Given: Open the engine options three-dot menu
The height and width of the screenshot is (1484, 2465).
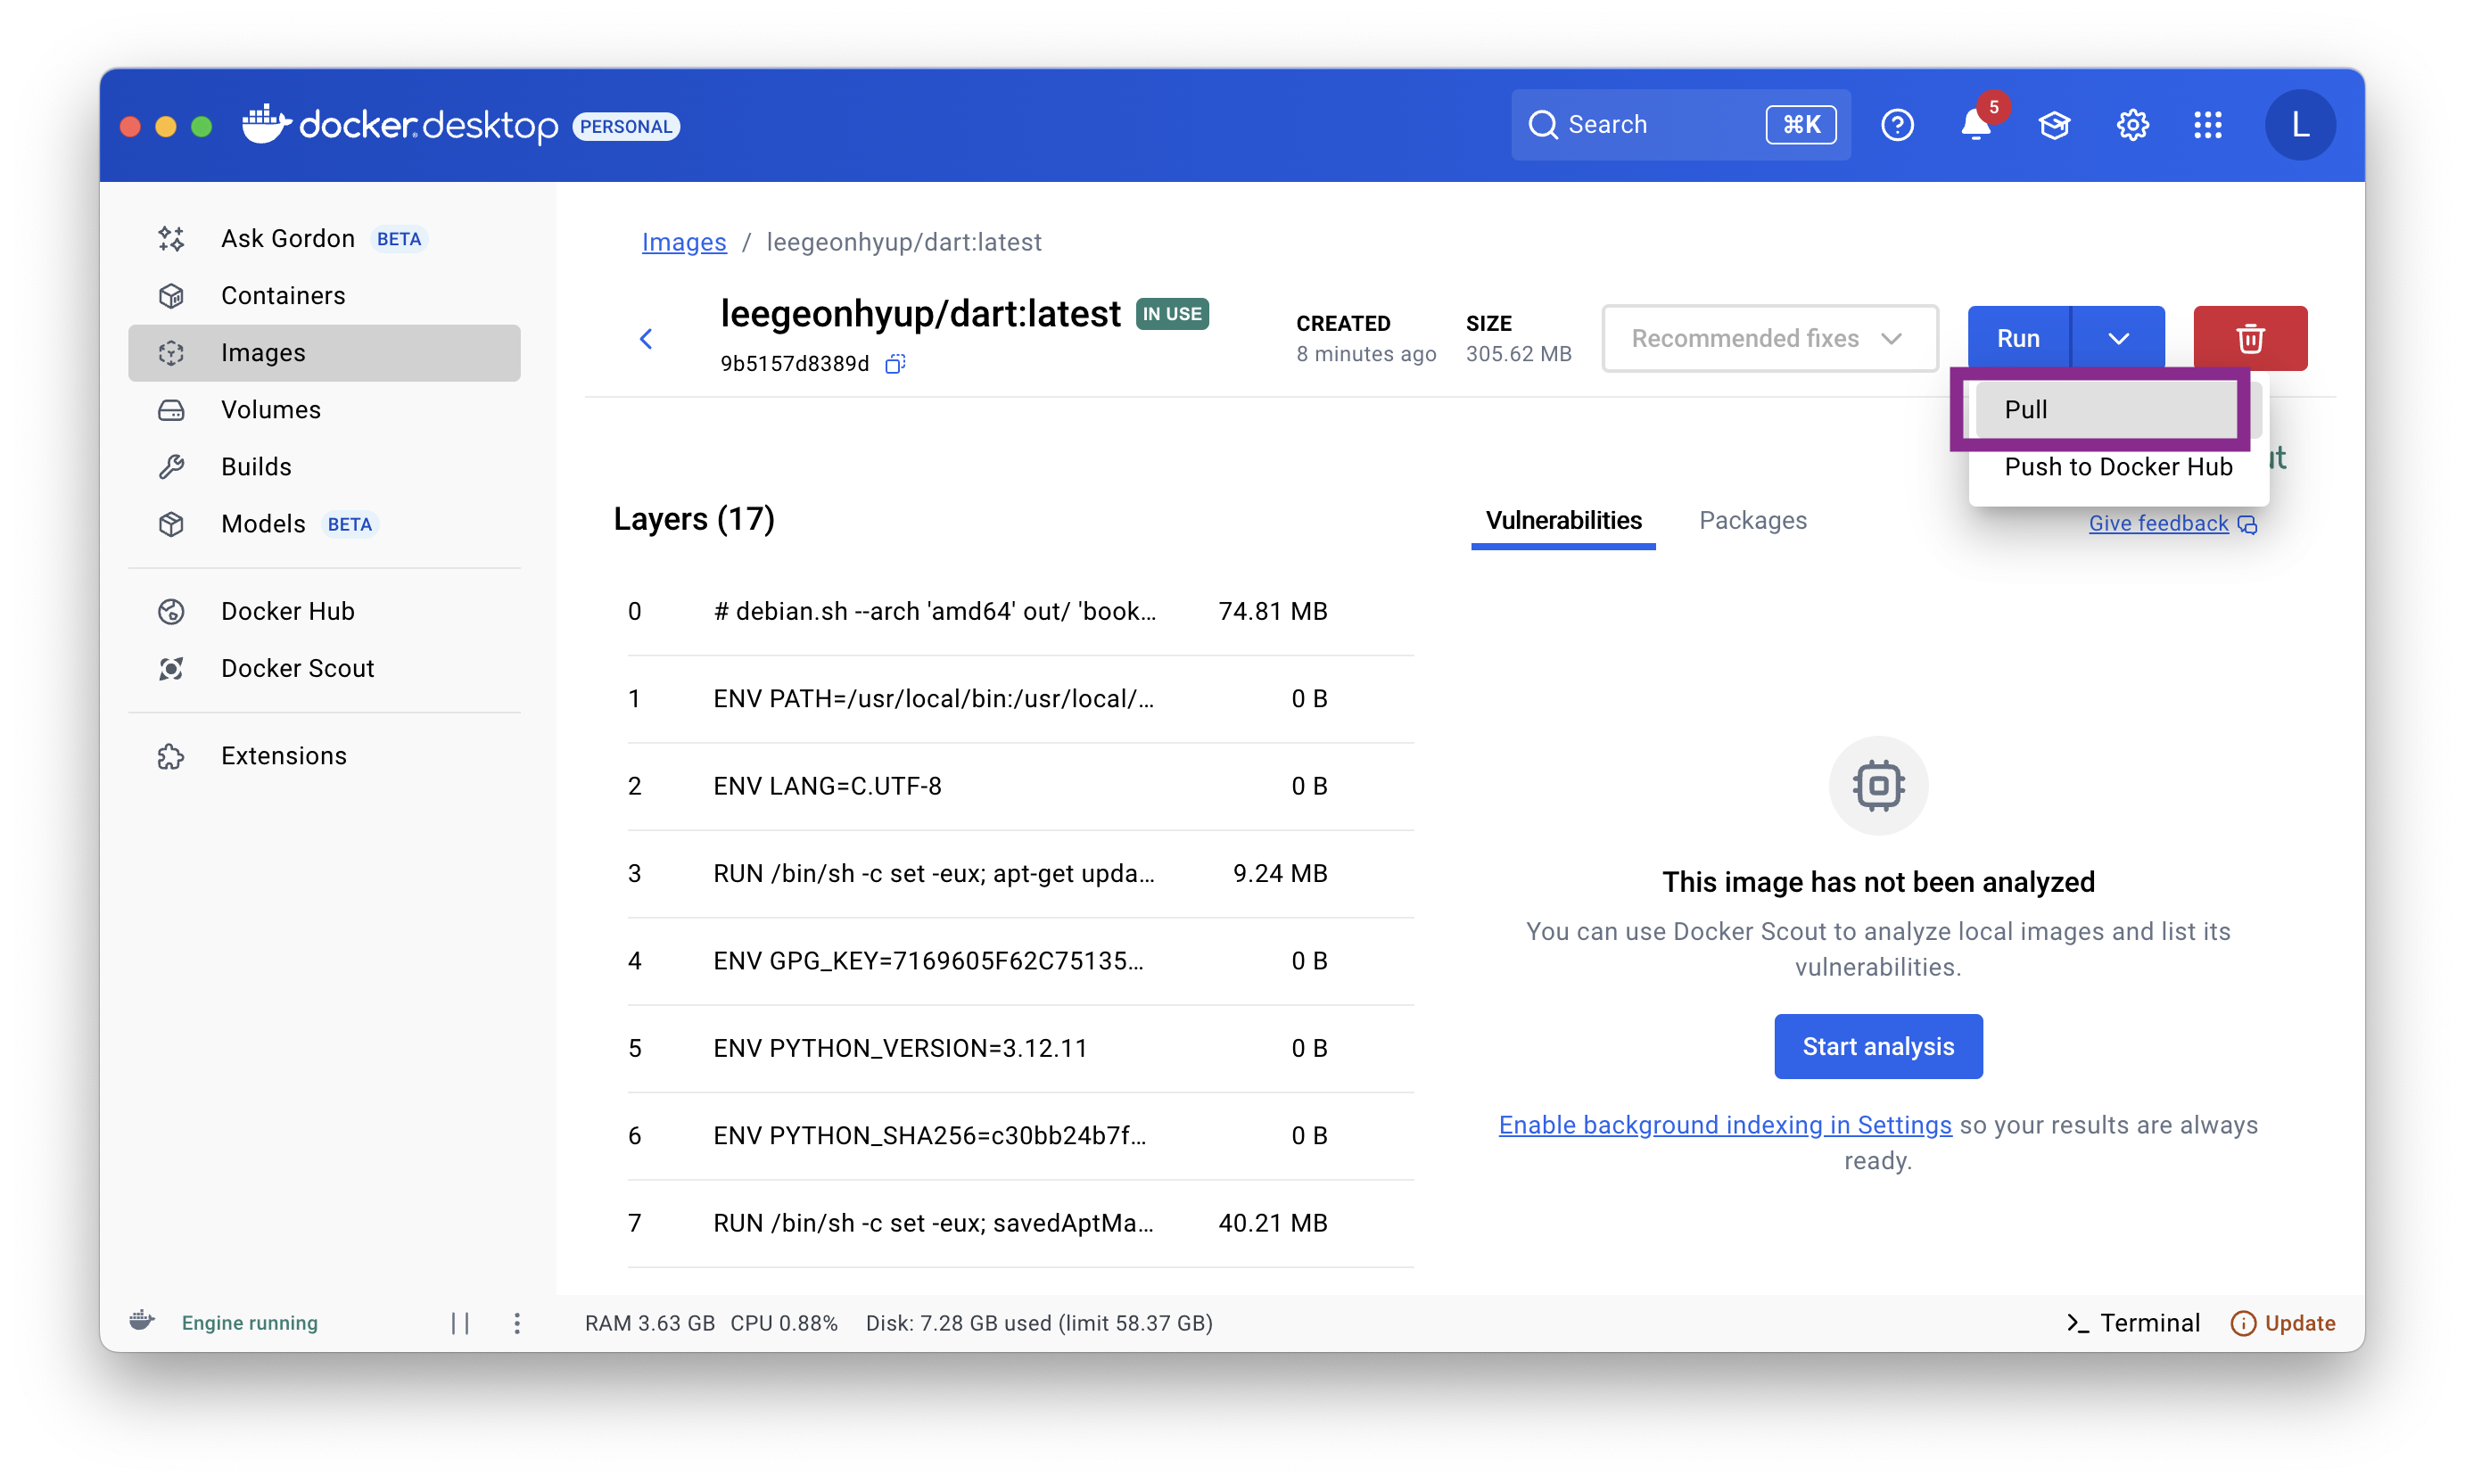Looking at the screenshot, I should (517, 1323).
